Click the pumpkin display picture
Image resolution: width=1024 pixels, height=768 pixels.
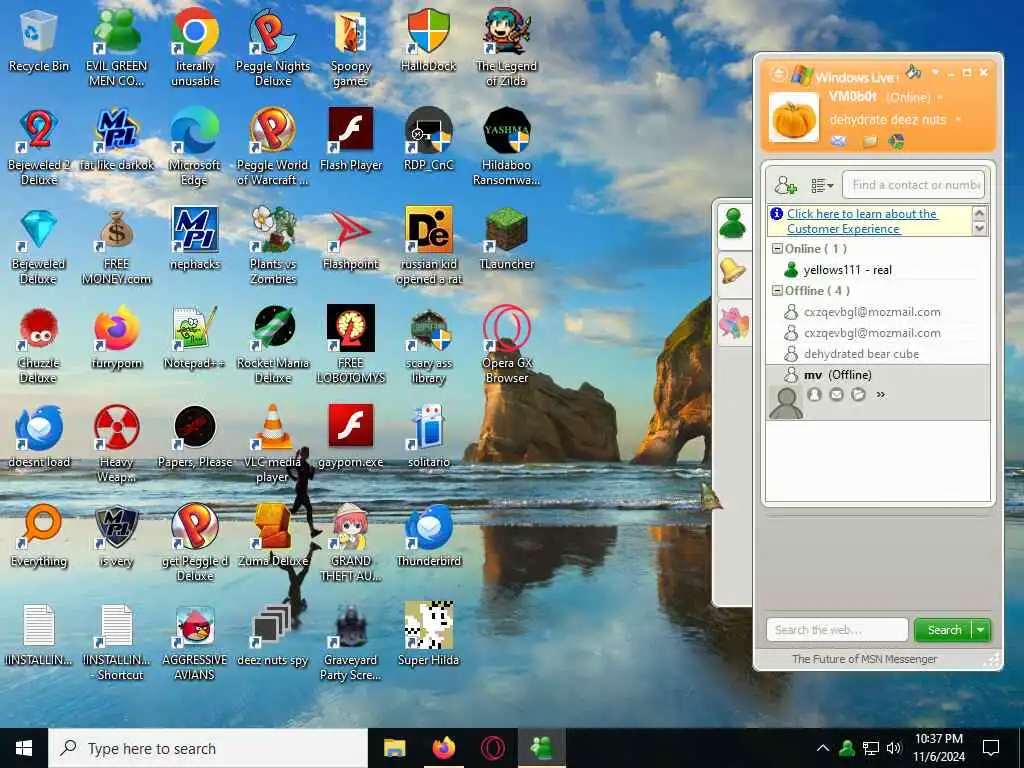[793, 118]
